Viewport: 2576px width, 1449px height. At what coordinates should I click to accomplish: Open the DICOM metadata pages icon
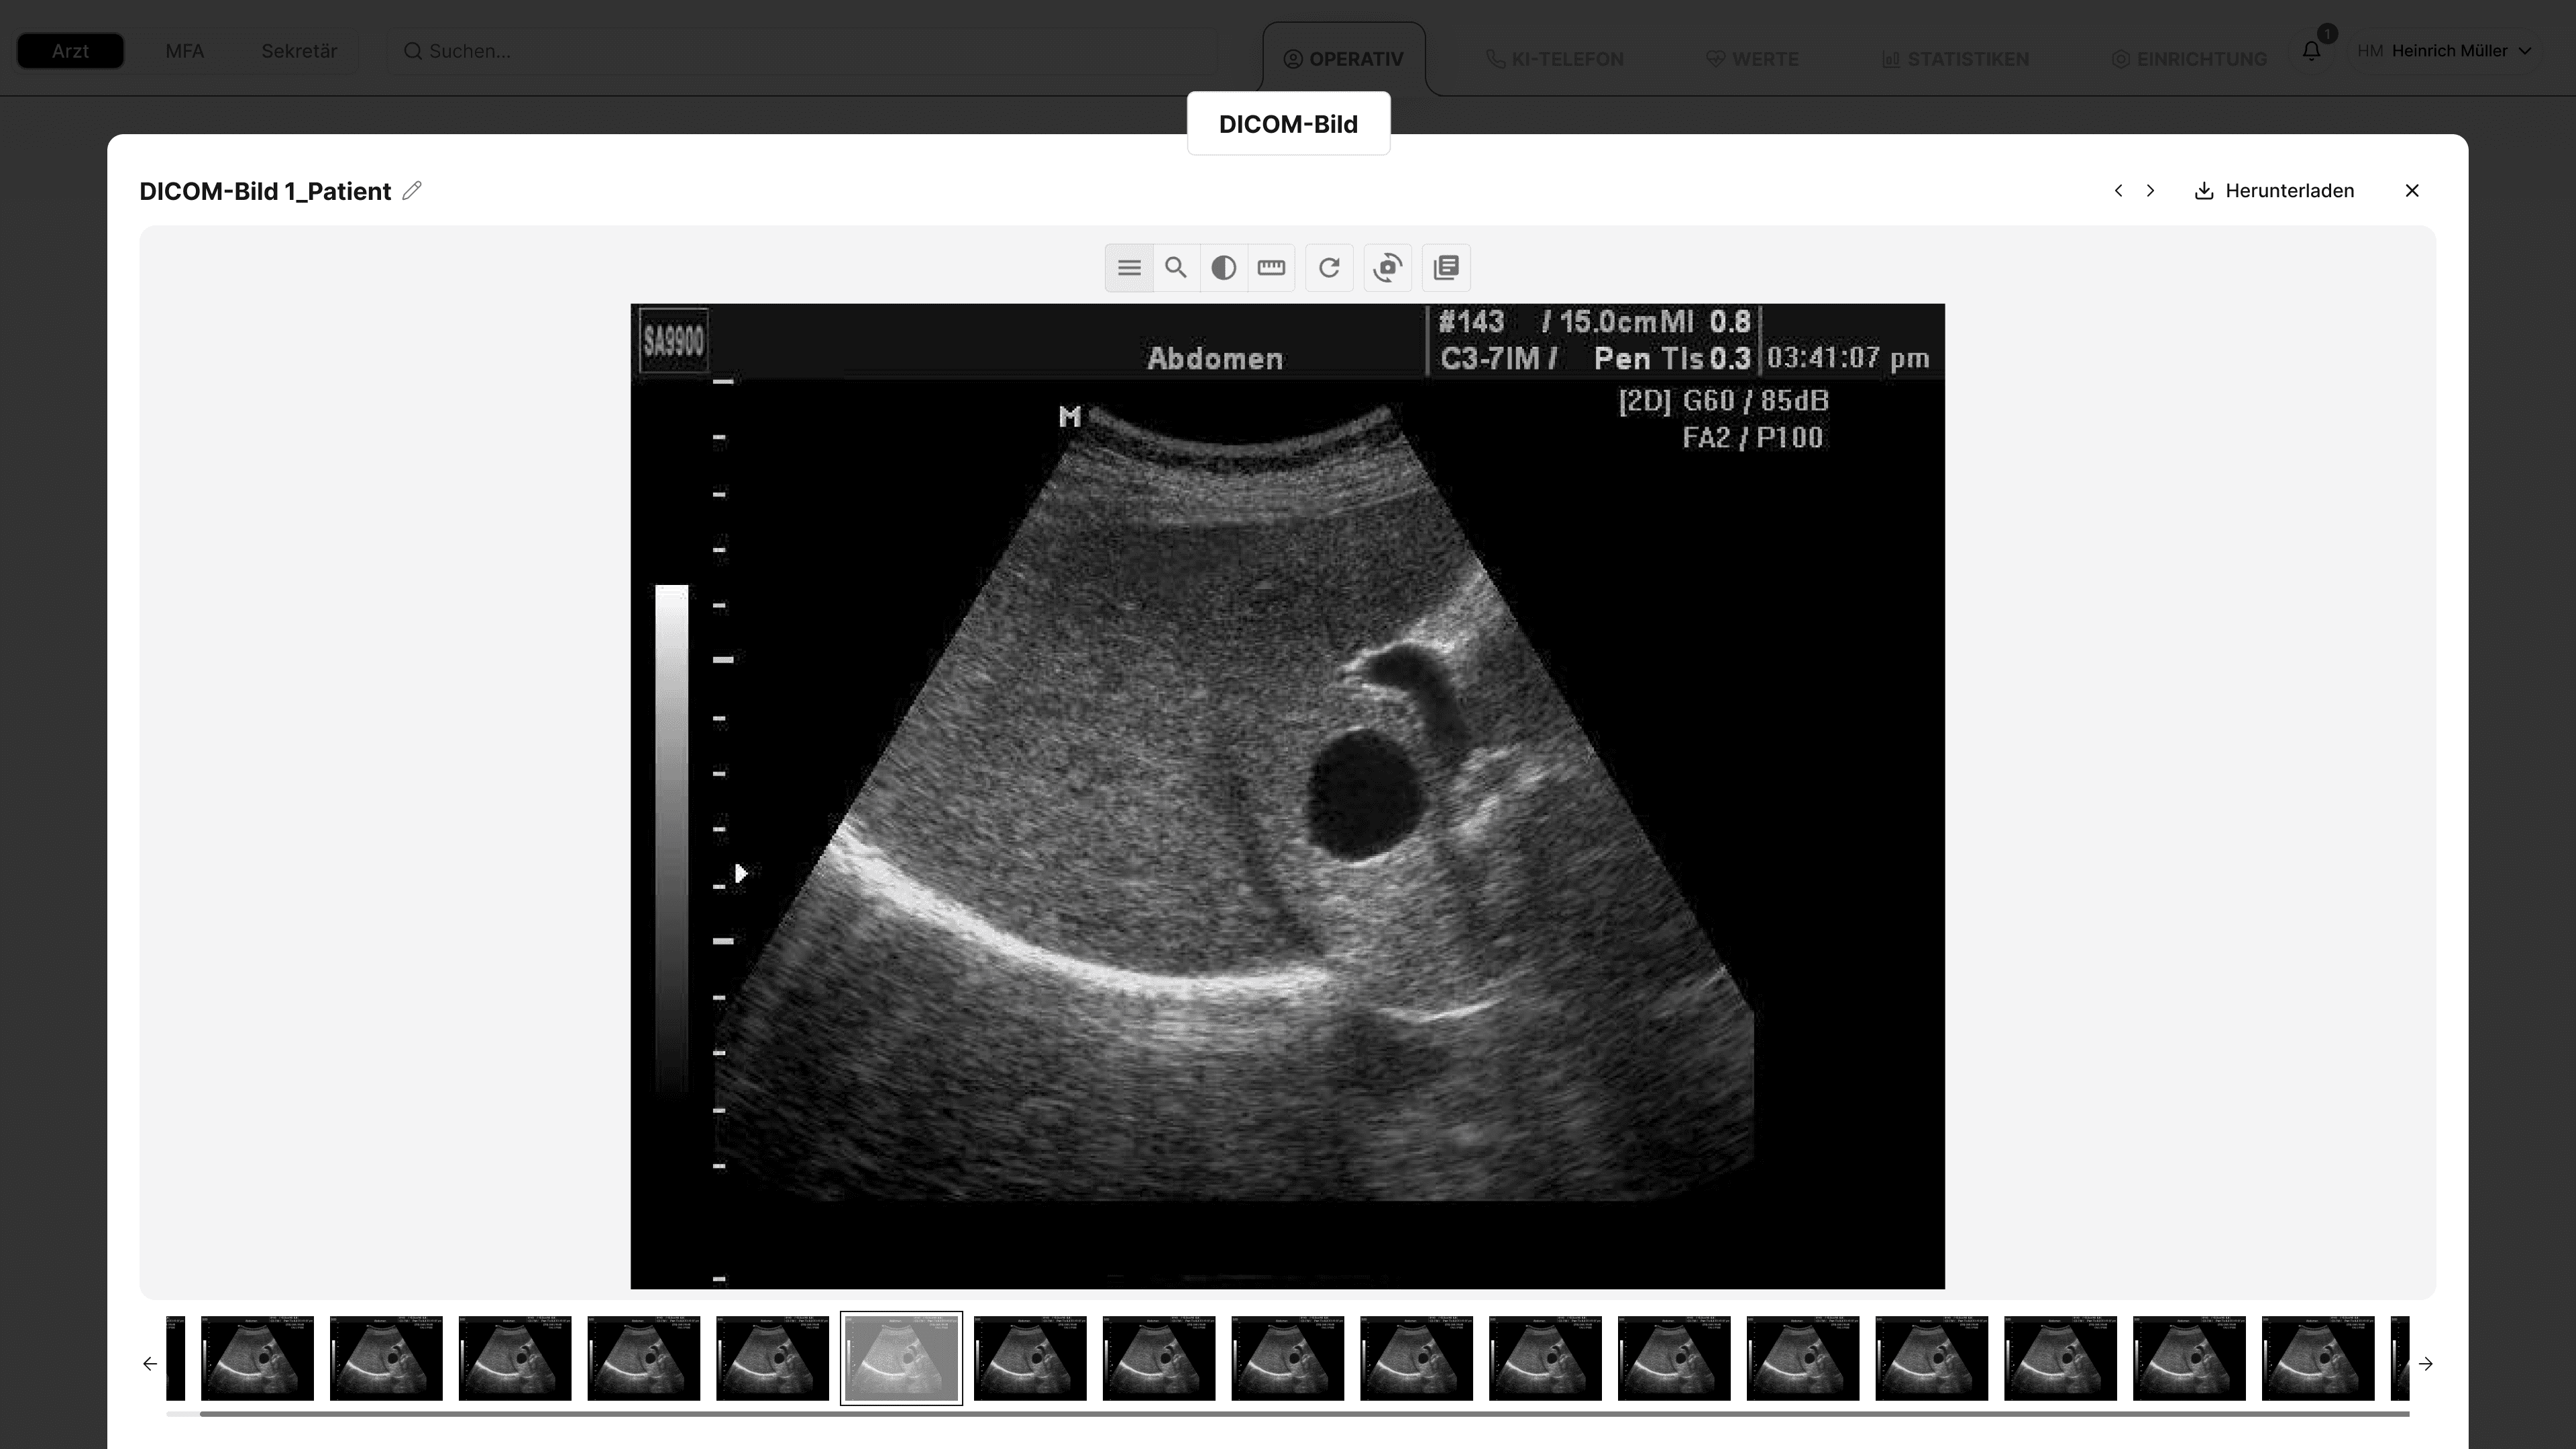point(1446,268)
